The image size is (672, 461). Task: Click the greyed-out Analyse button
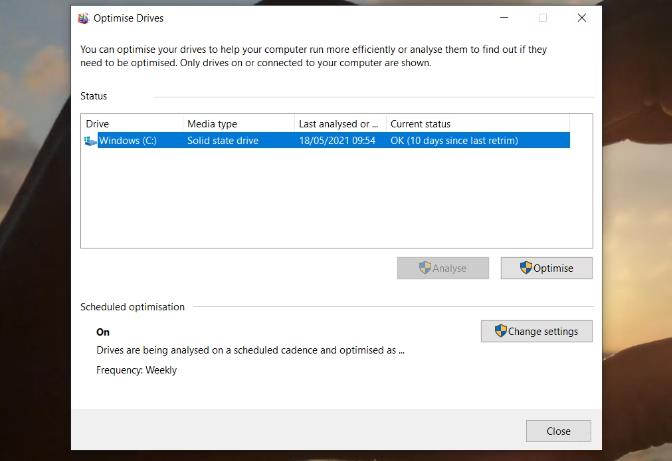[x=443, y=268]
